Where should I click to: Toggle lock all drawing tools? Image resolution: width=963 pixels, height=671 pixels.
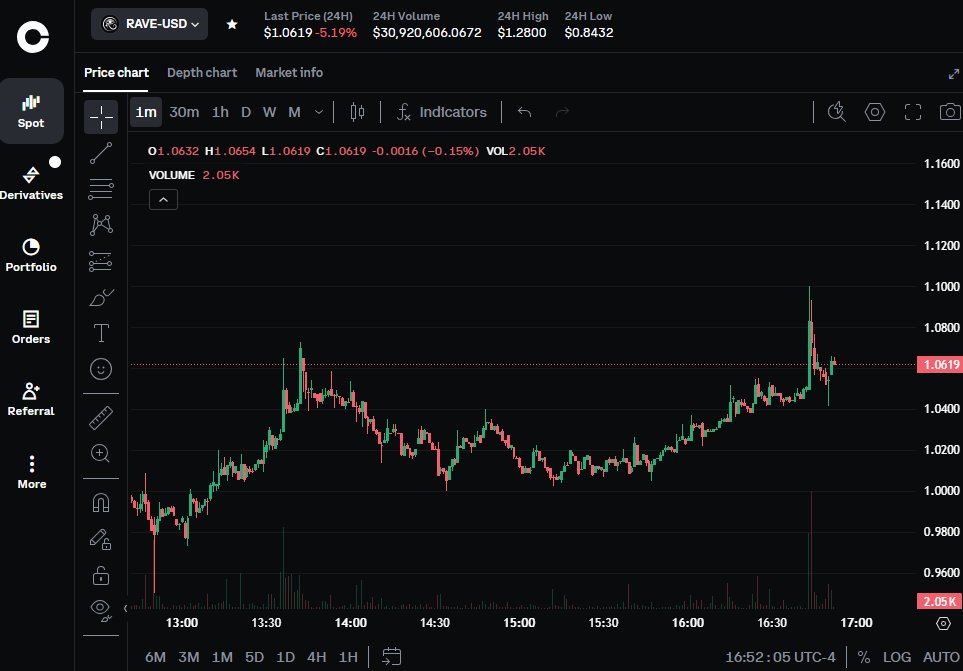pos(101,575)
